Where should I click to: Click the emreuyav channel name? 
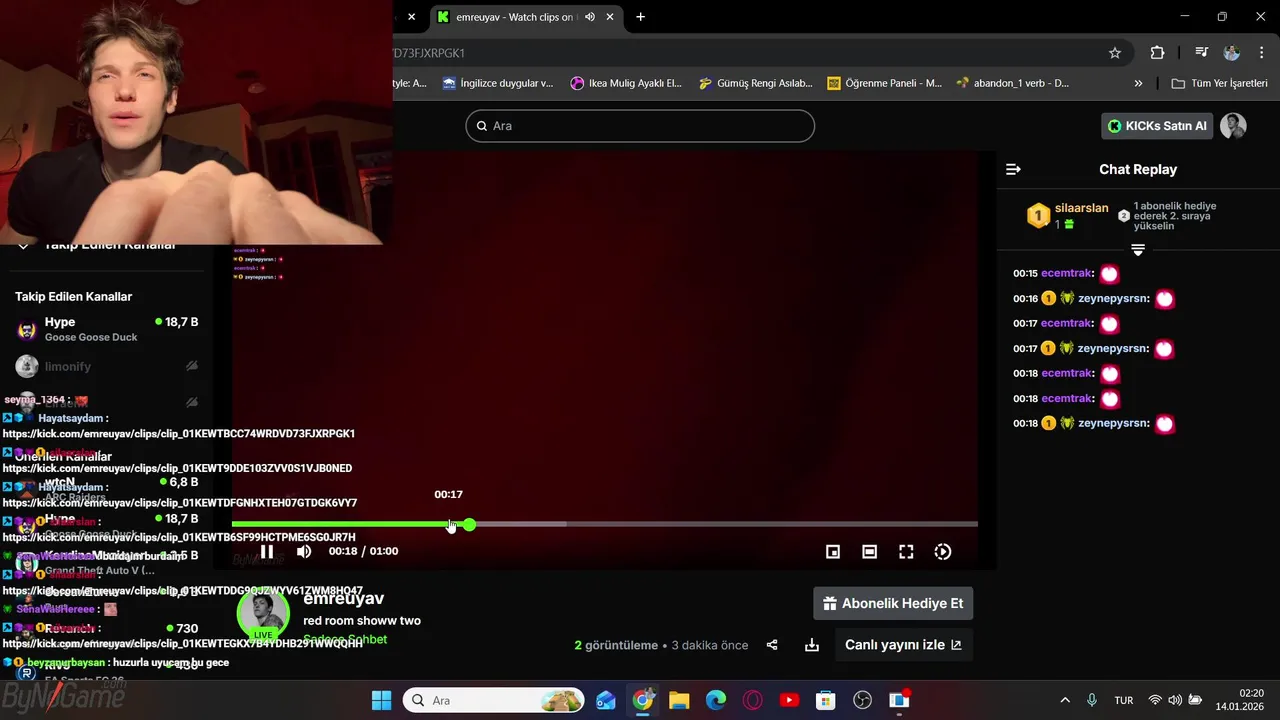344,598
